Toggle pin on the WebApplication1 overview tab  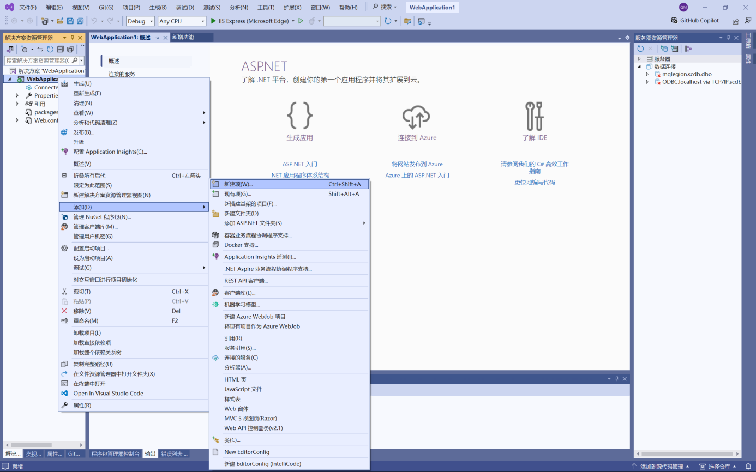(158, 37)
